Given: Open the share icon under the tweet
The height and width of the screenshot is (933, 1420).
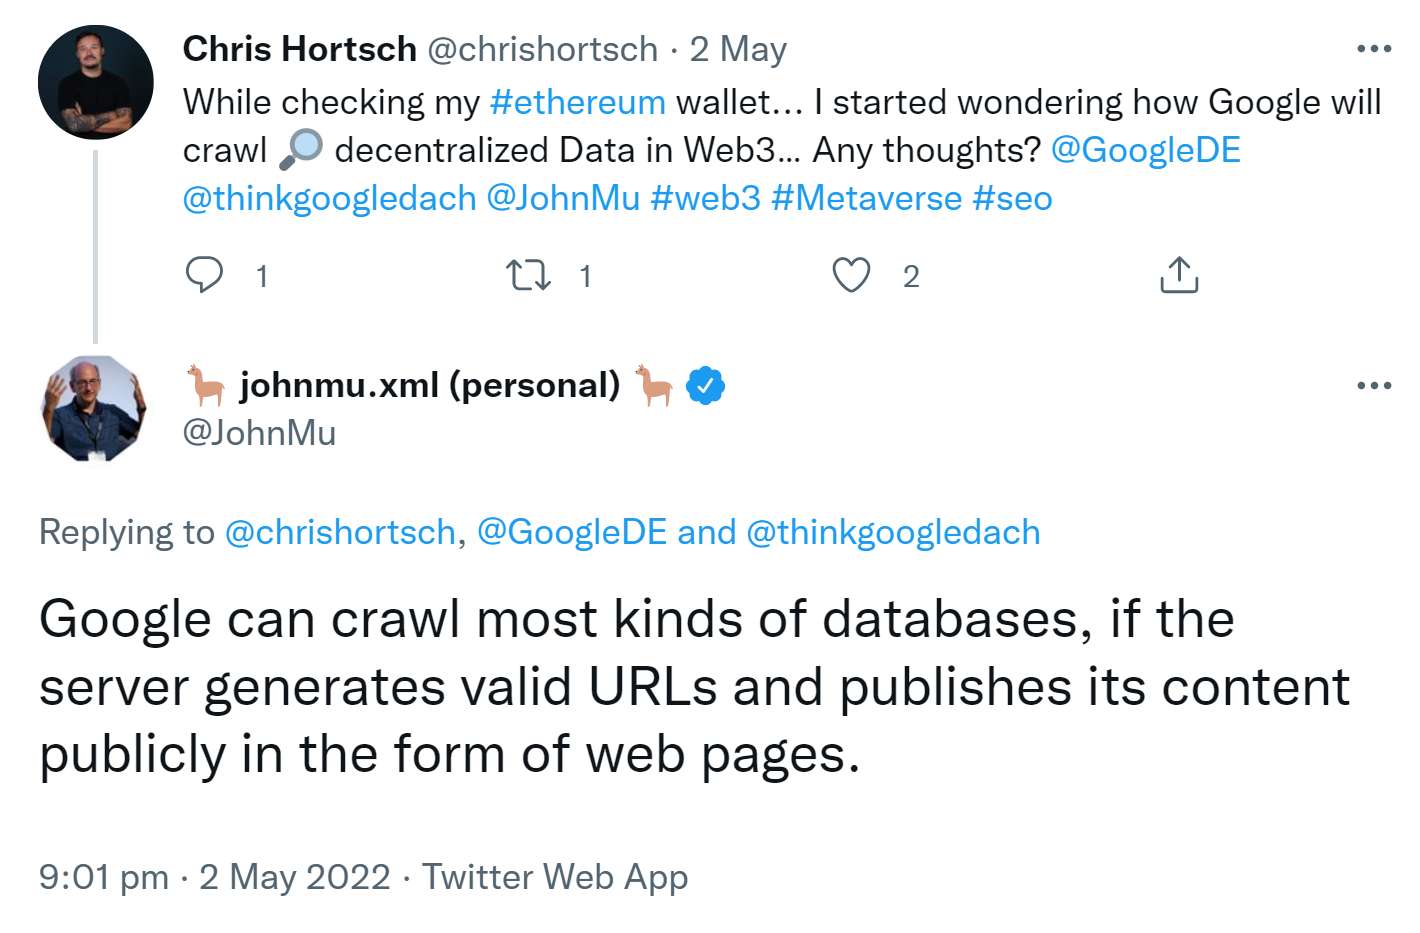Looking at the screenshot, I should (x=1178, y=274).
